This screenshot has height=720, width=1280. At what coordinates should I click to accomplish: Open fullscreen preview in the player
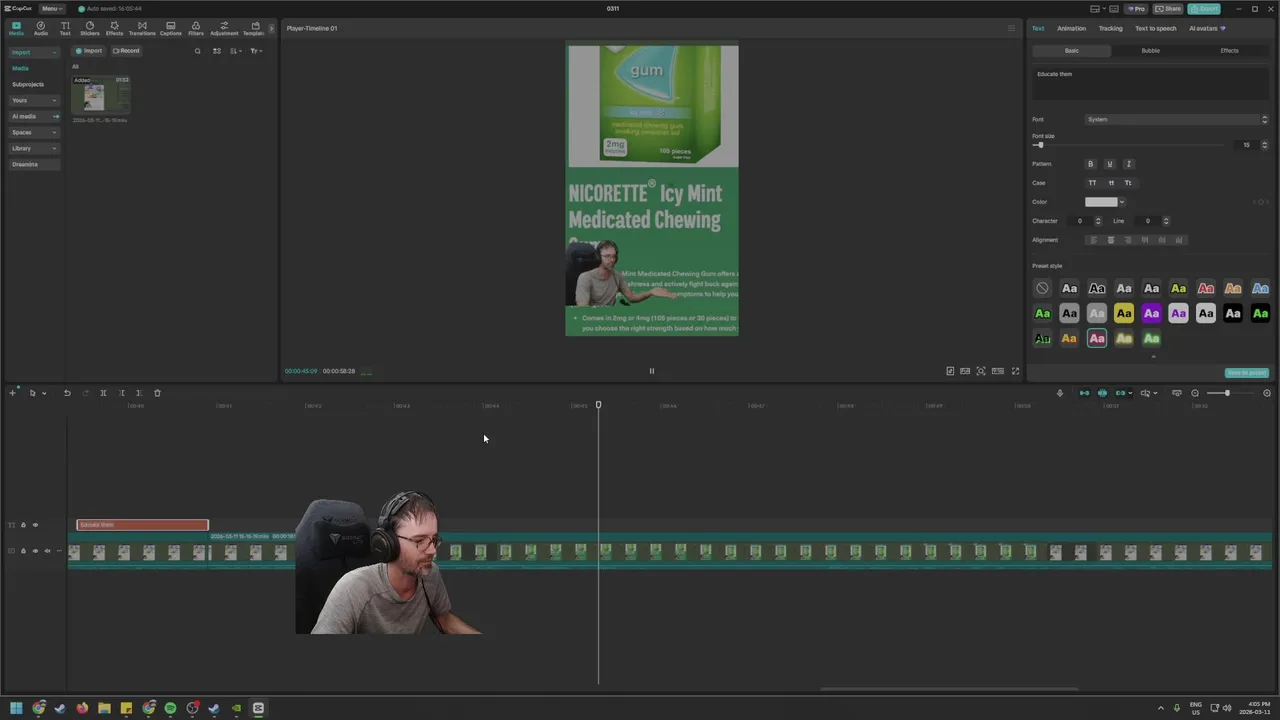tap(1015, 371)
